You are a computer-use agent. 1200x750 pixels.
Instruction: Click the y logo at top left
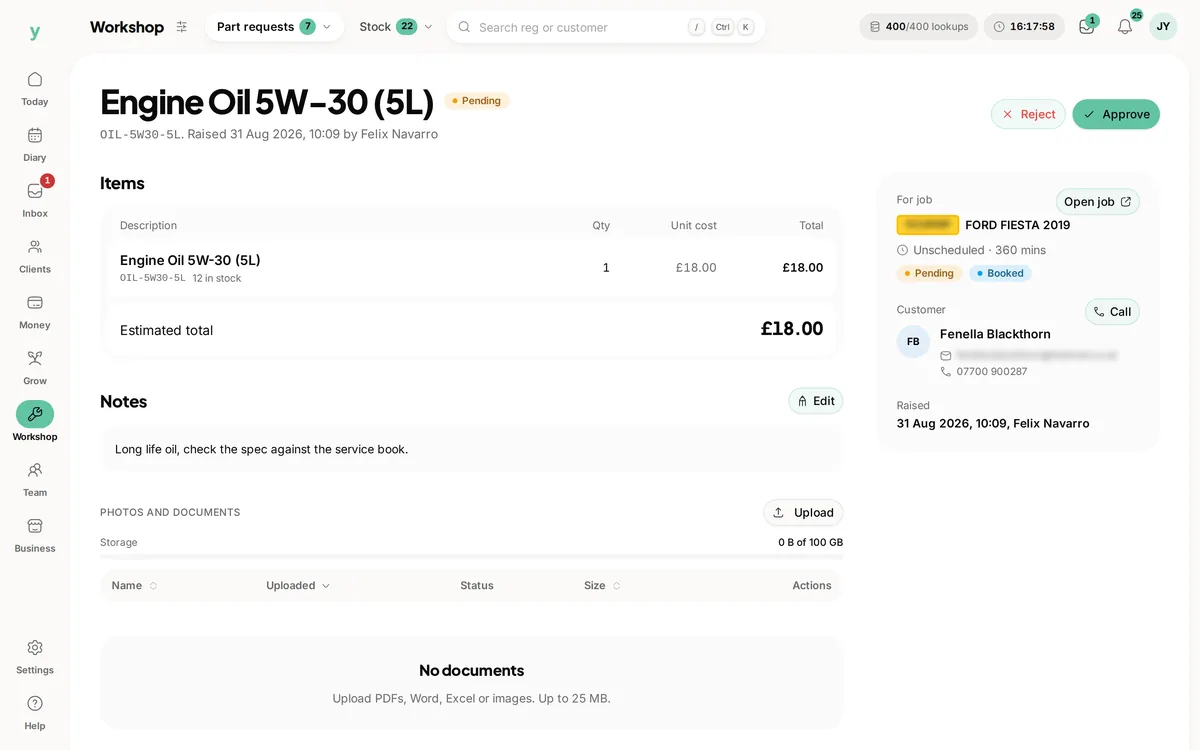point(35,32)
